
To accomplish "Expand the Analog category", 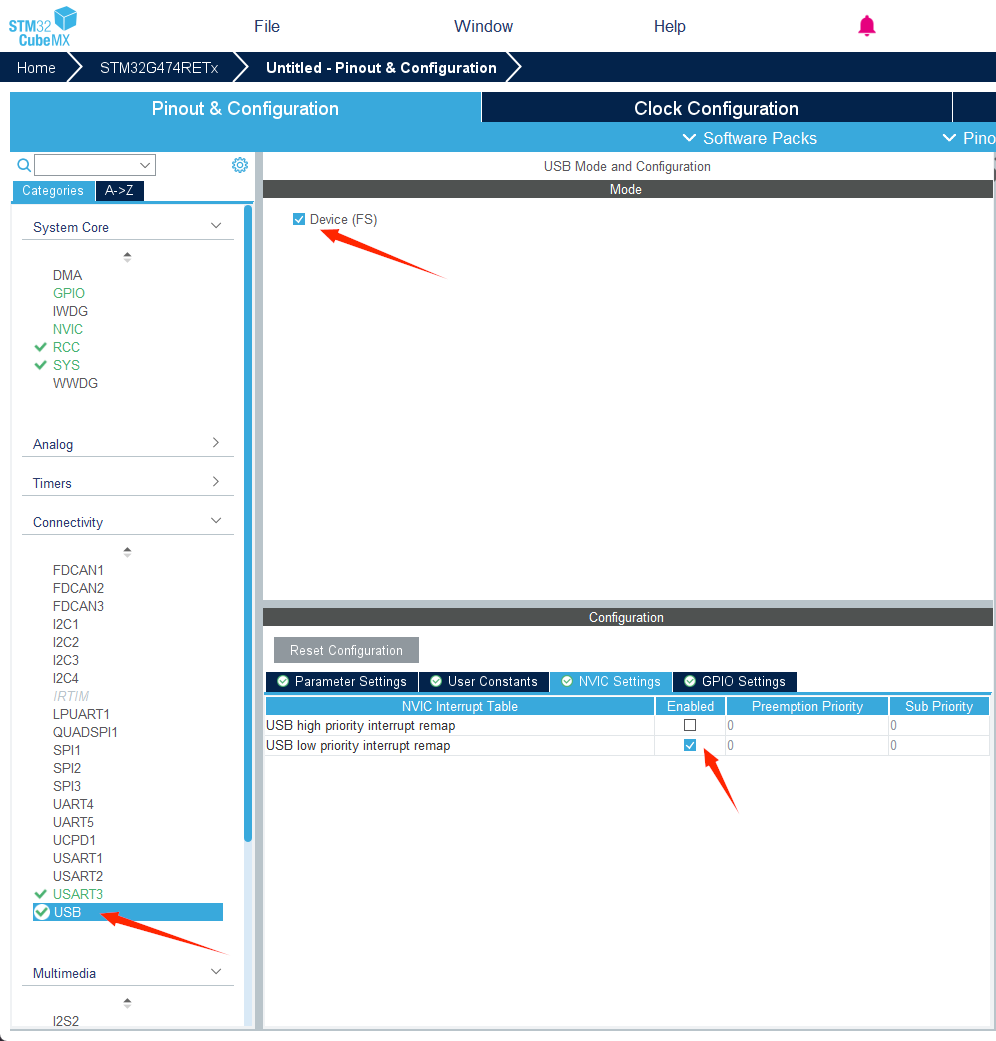I will point(216,442).
